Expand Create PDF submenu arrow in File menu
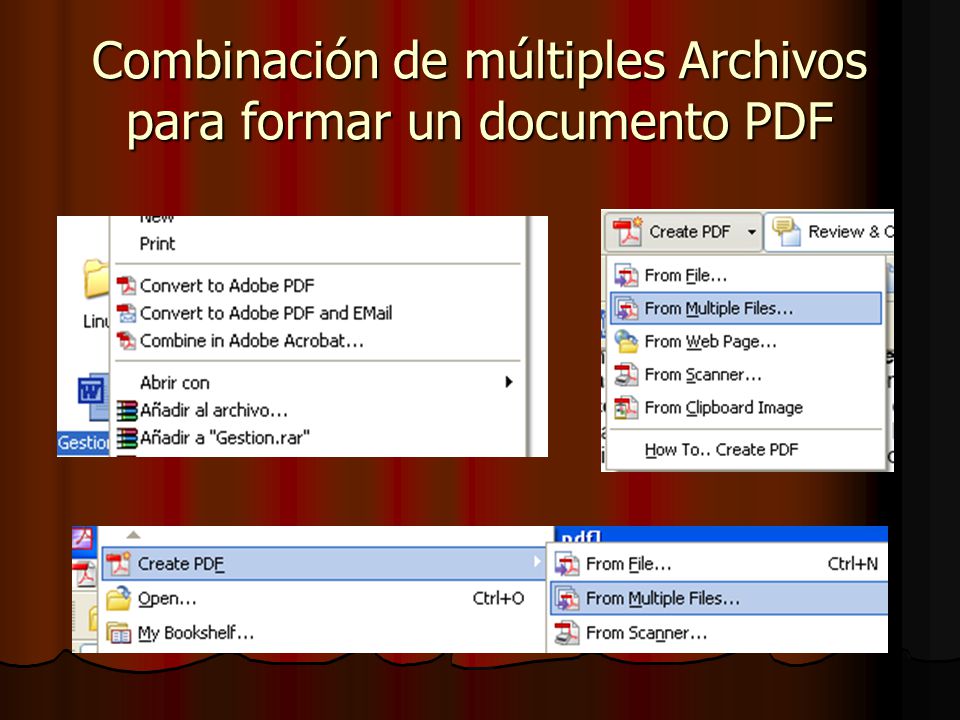This screenshot has height=720, width=960. click(536, 561)
